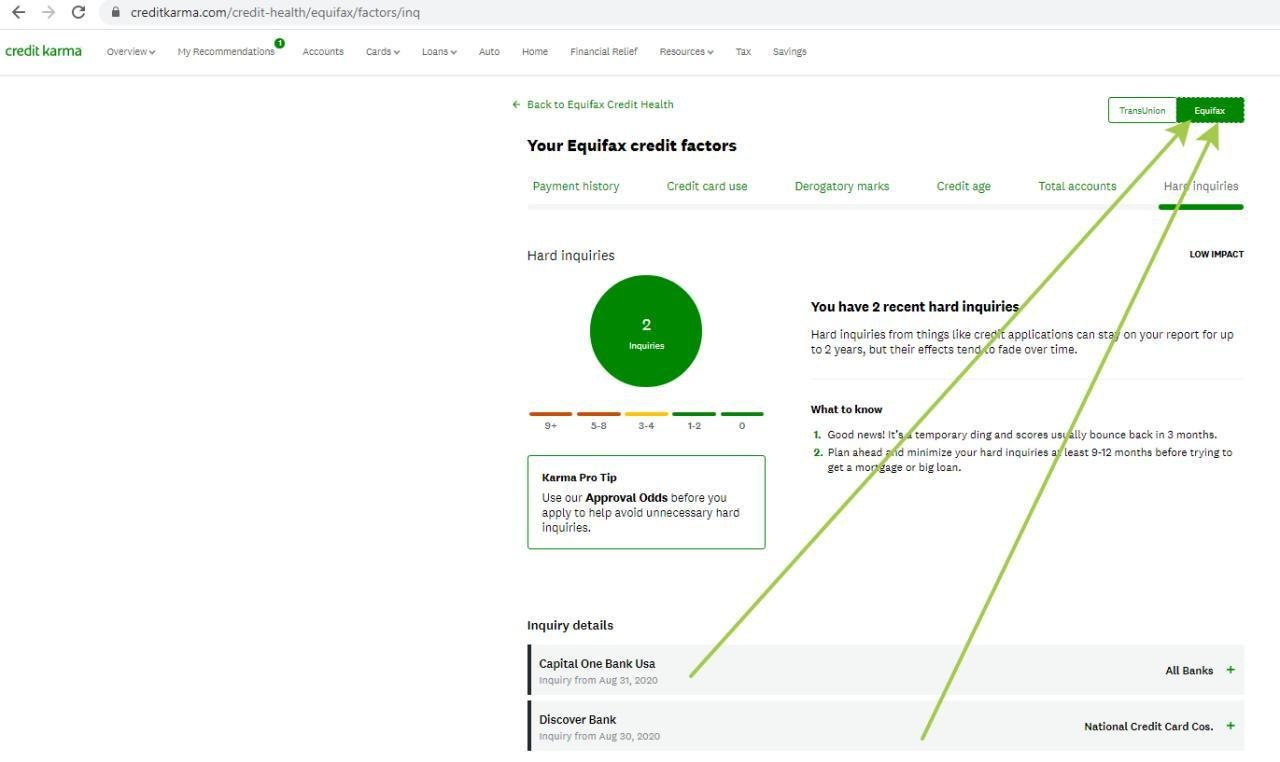The height and width of the screenshot is (762, 1280).
Task: Open the Tax section
Action: click(x=743, y=52)
